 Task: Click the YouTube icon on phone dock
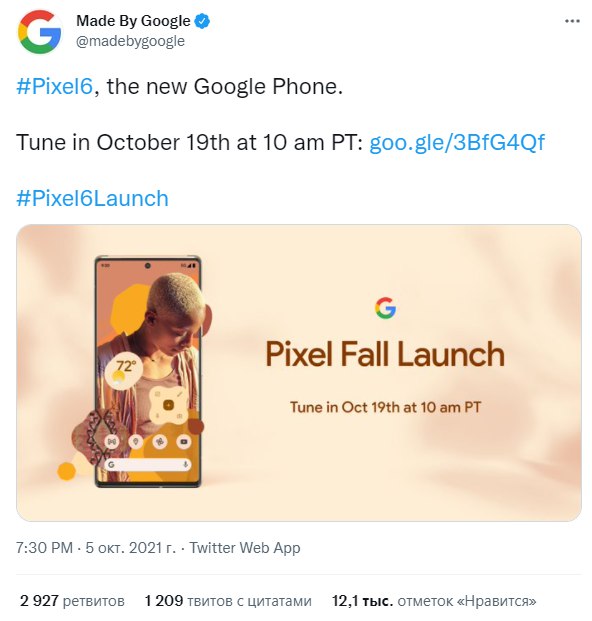(x=184, y=441)
